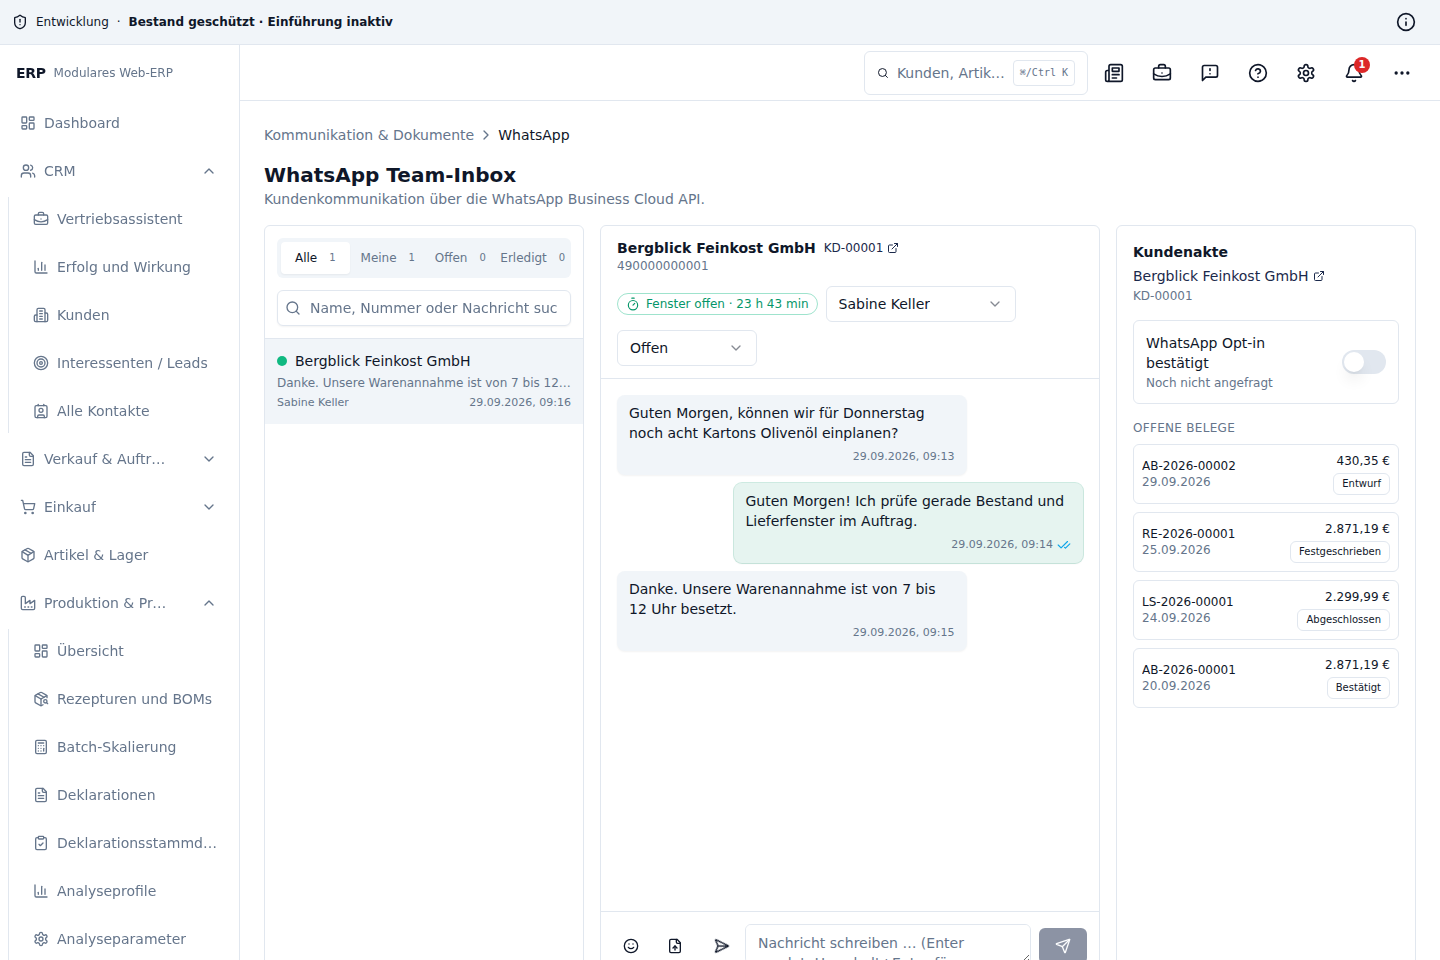Click the Interessenten / Leads target icon
Image resolution: width=1440 pixels, height=960 pixels.
tap(41, 363)
